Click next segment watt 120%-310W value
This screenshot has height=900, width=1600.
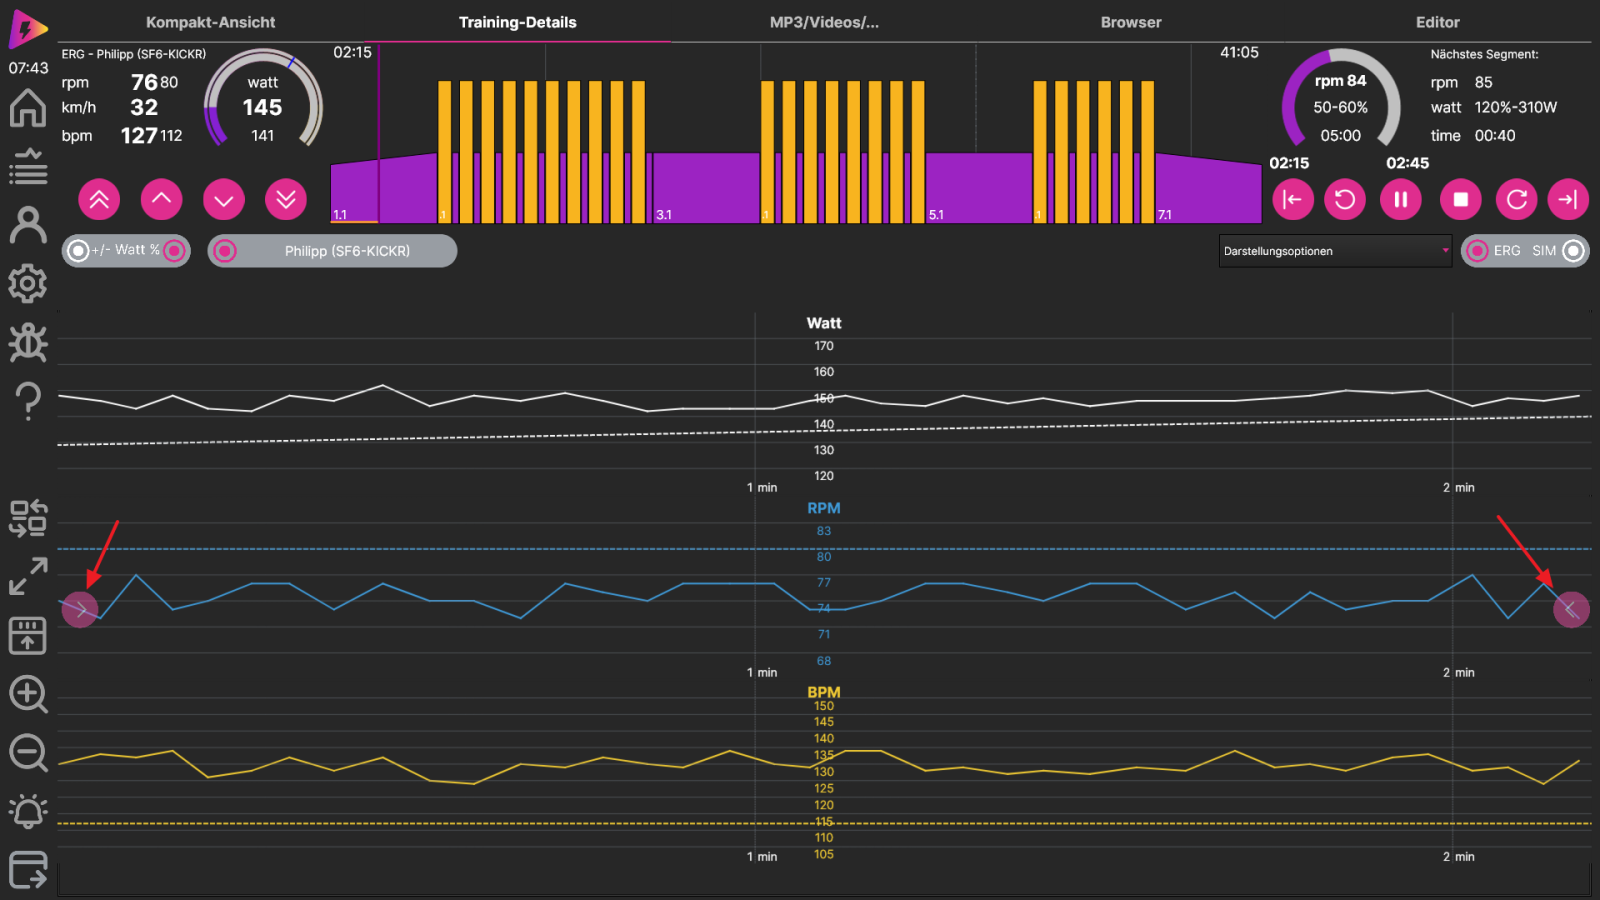[1515, 107]
